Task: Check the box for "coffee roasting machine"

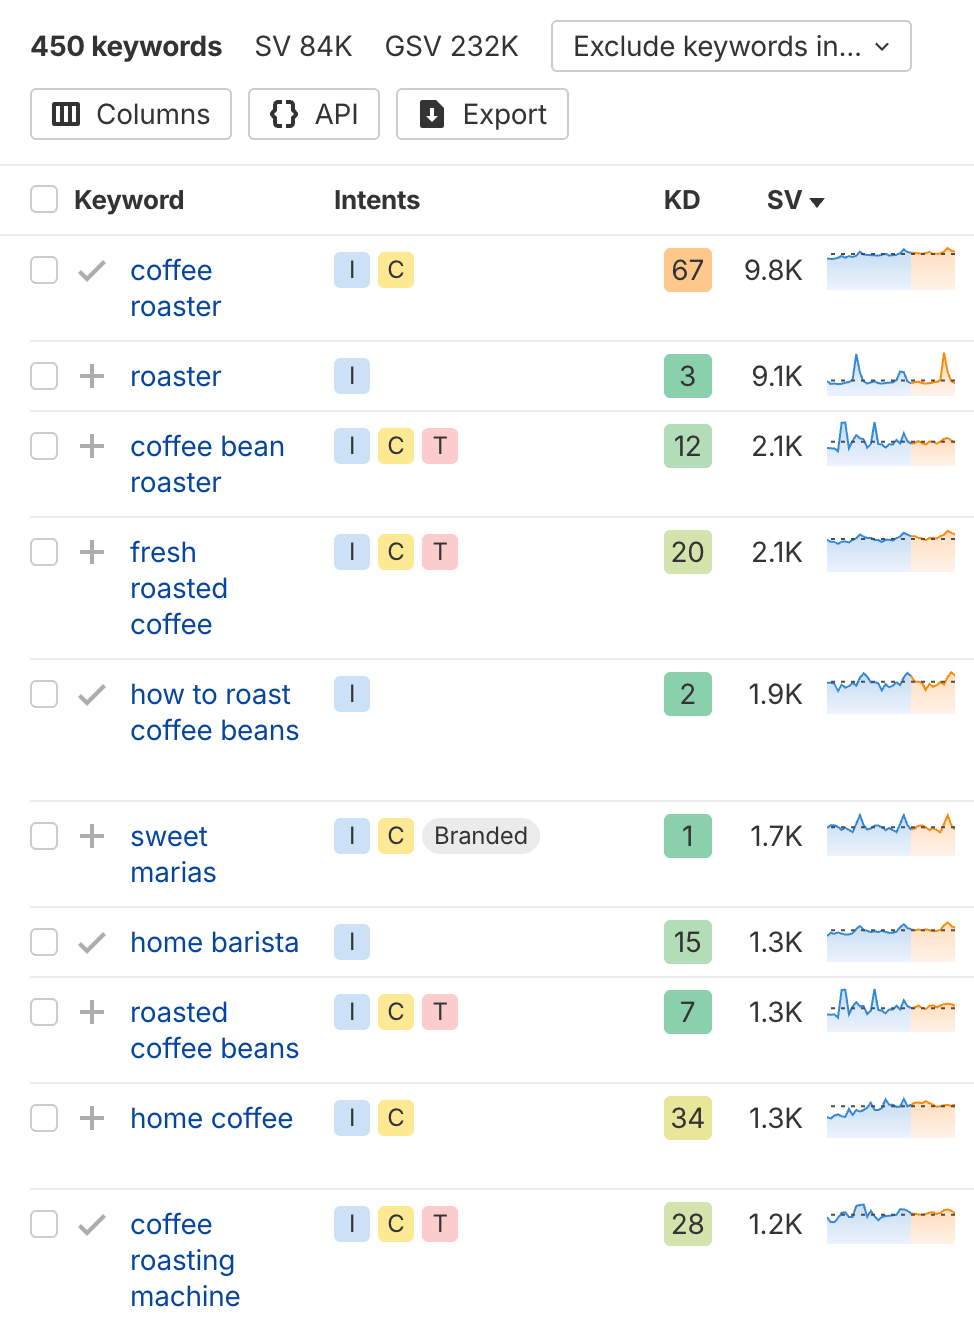Action: (43, 1224)
